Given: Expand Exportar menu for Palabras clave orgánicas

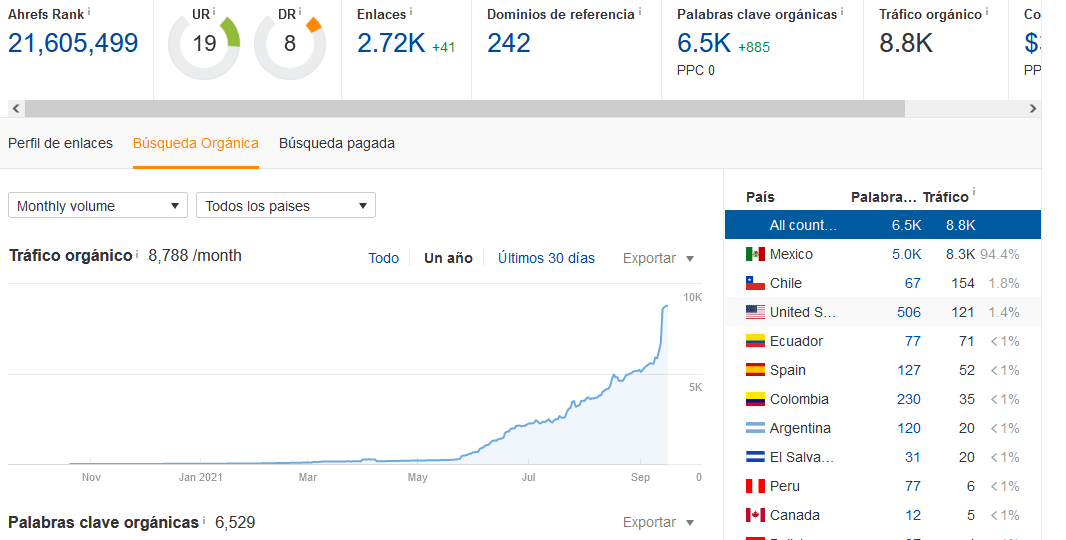Looking at the screenshot, I should 658,522.
